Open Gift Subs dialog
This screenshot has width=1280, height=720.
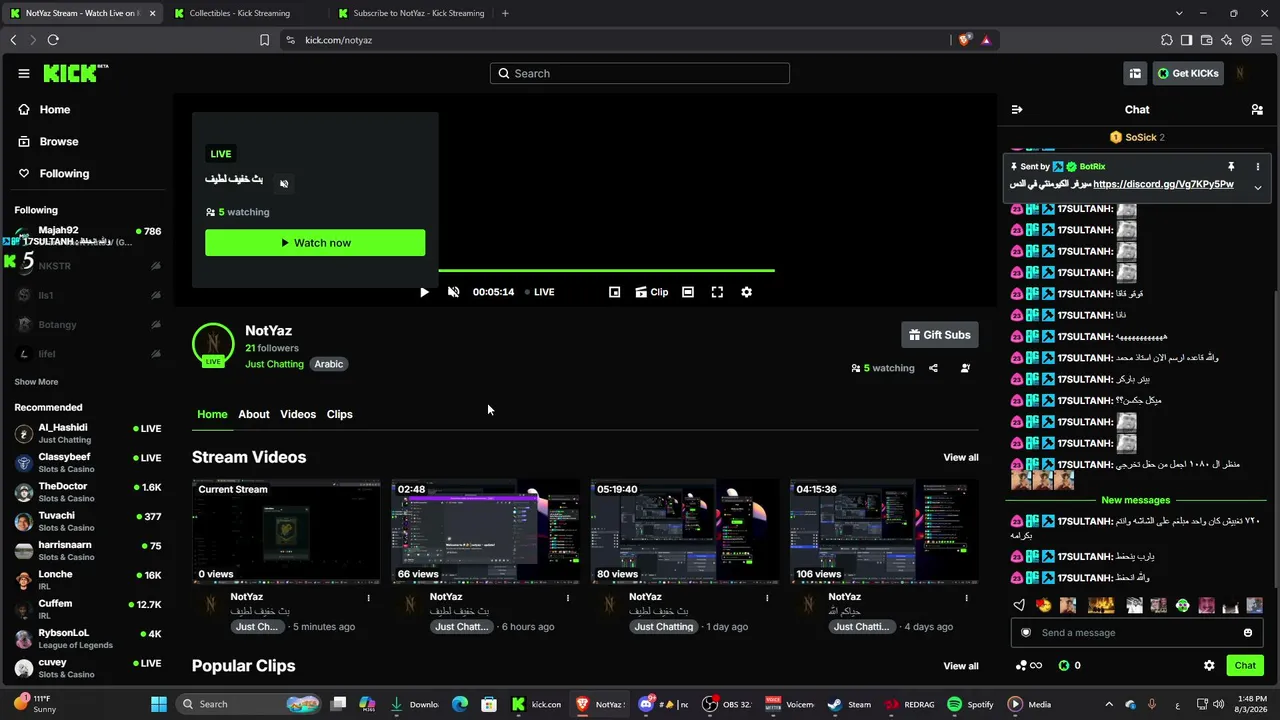point(940,335)
